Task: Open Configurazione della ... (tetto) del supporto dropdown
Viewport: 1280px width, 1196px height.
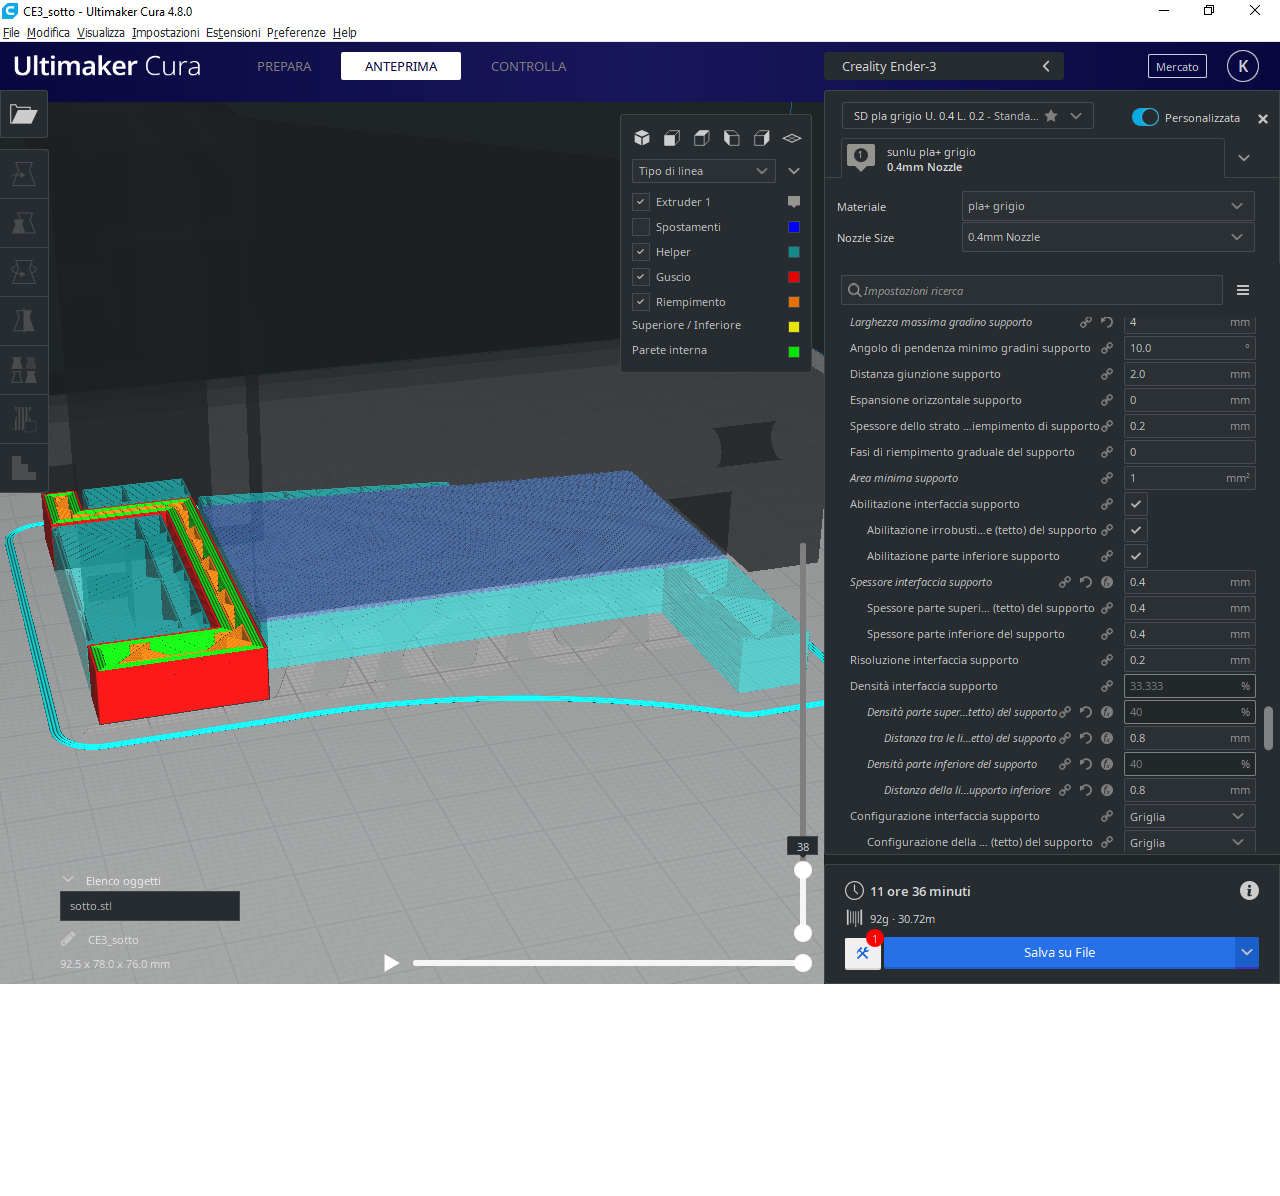Action: tap(1189, 843)
